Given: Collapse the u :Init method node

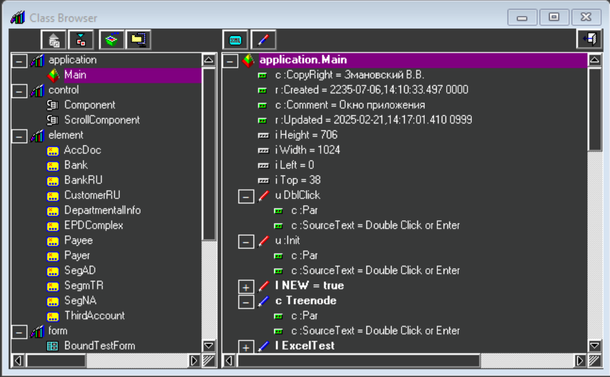Looking at the screenshot, I should (246, 242).
